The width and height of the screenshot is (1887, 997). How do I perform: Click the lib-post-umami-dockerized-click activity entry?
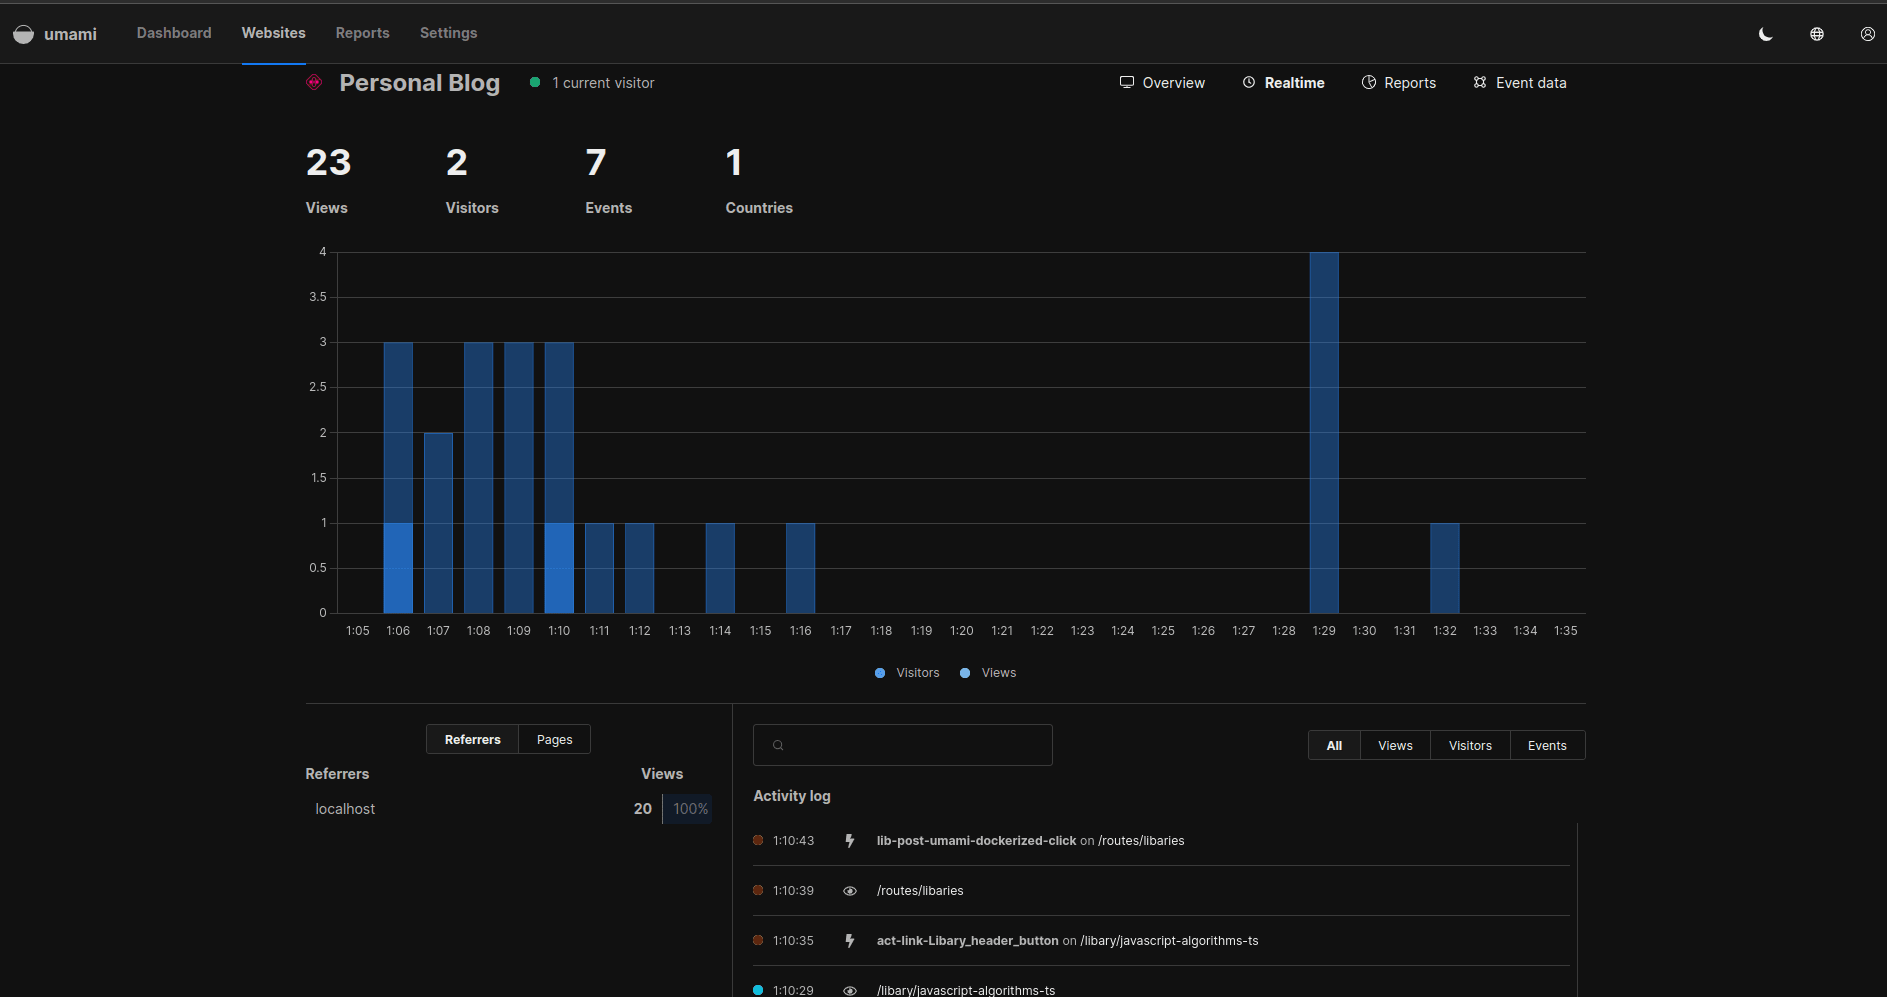coord(1161,841)
